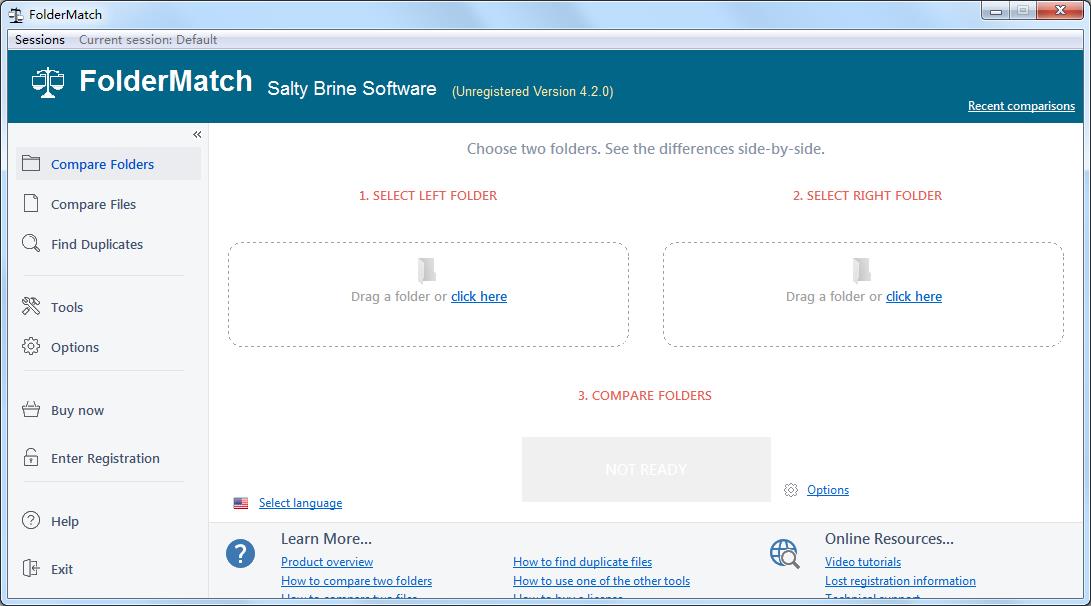Open How to compare two folders link
Image resolution: width=1091 pixels, height=606 pixels.
[x=356, y=581]
